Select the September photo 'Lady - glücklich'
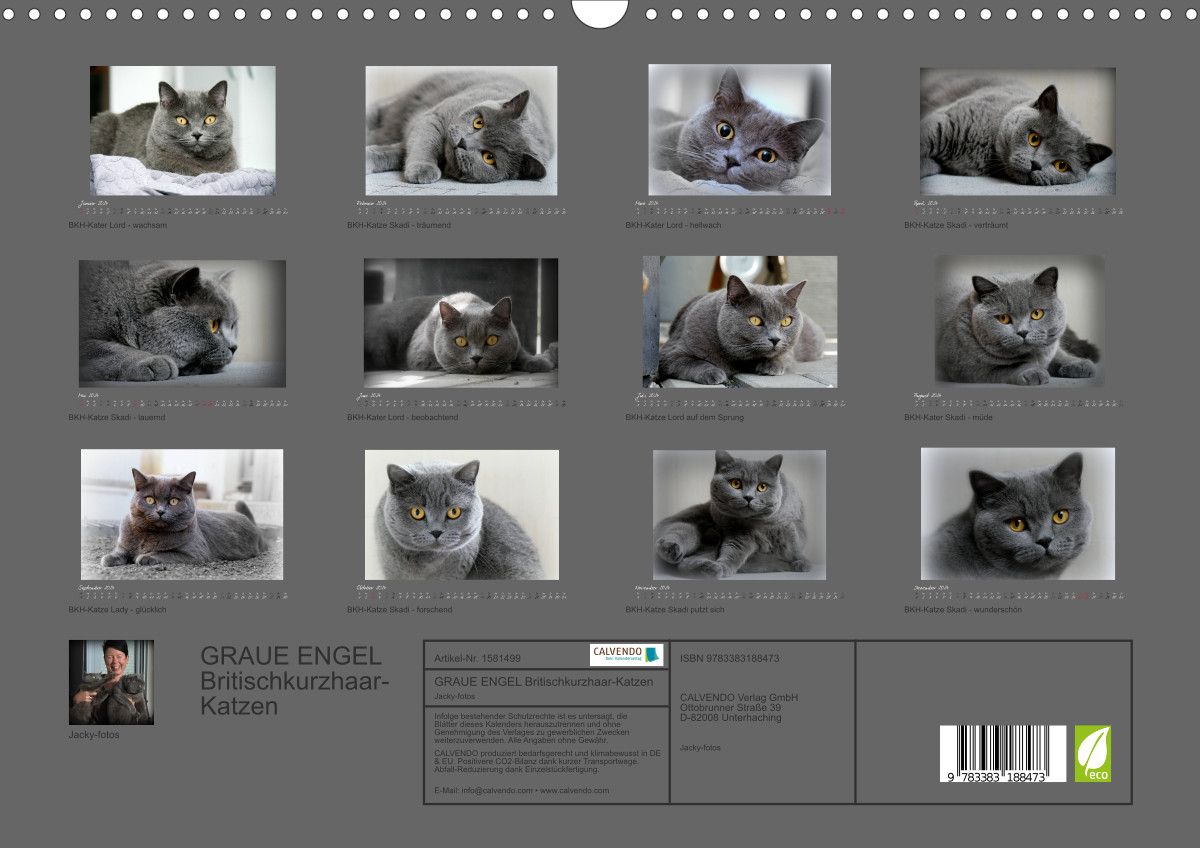This screenshot has width=1200, height=848. (182, 514)
